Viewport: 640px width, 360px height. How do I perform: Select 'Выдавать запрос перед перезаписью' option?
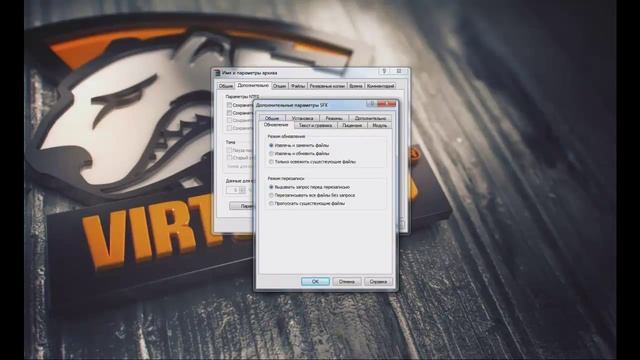pyautogui.click(x=271, y=187)
